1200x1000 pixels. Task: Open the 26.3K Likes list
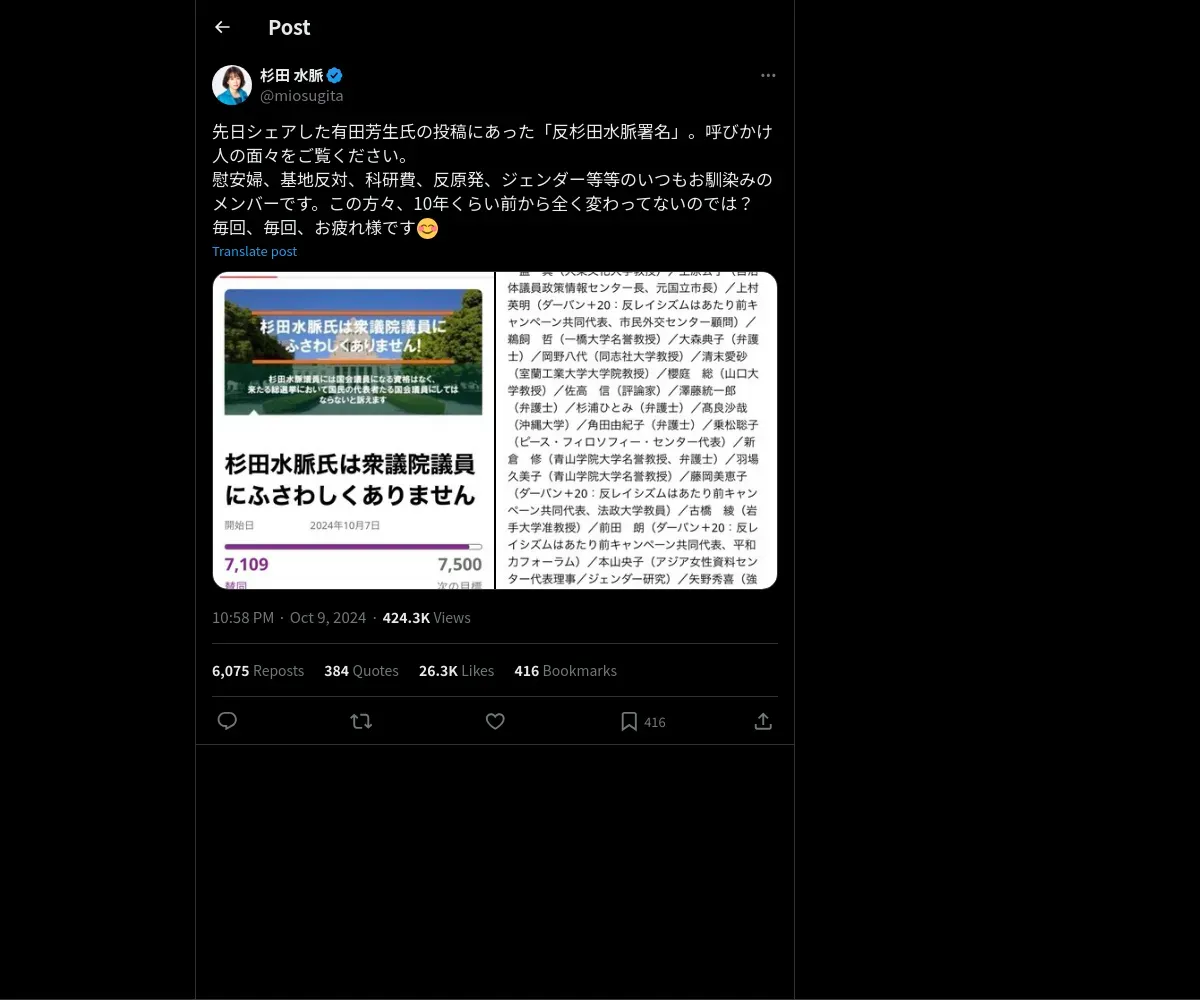(456, 670)
